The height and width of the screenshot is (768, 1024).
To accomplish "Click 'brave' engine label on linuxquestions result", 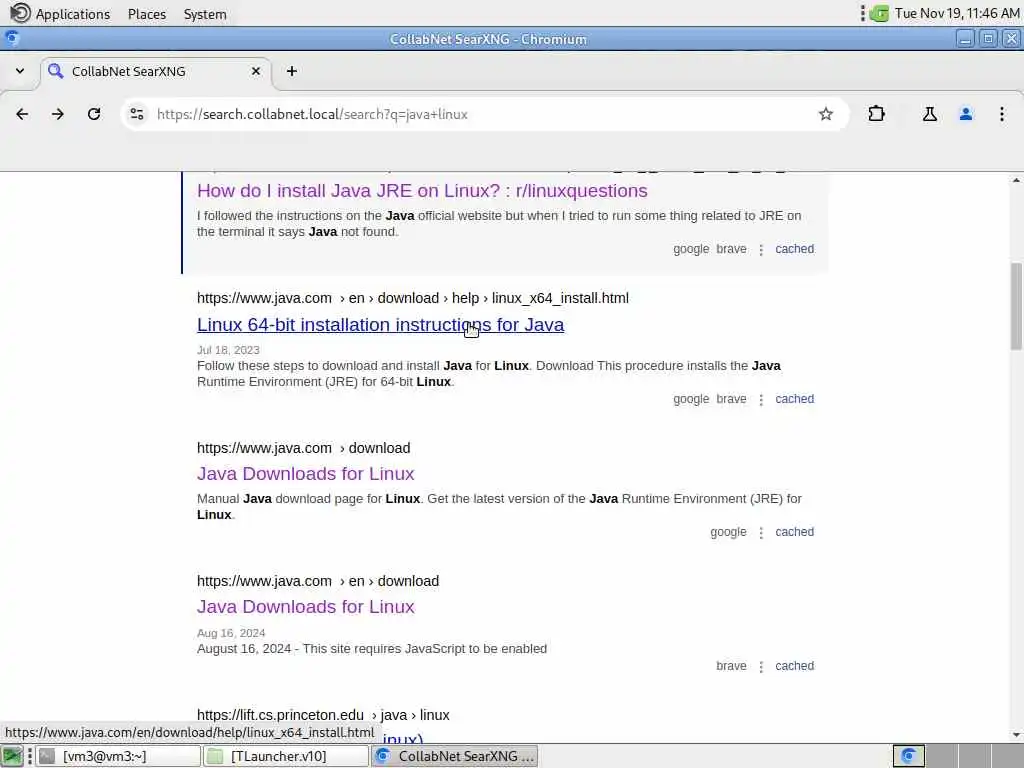I will 731,249.
